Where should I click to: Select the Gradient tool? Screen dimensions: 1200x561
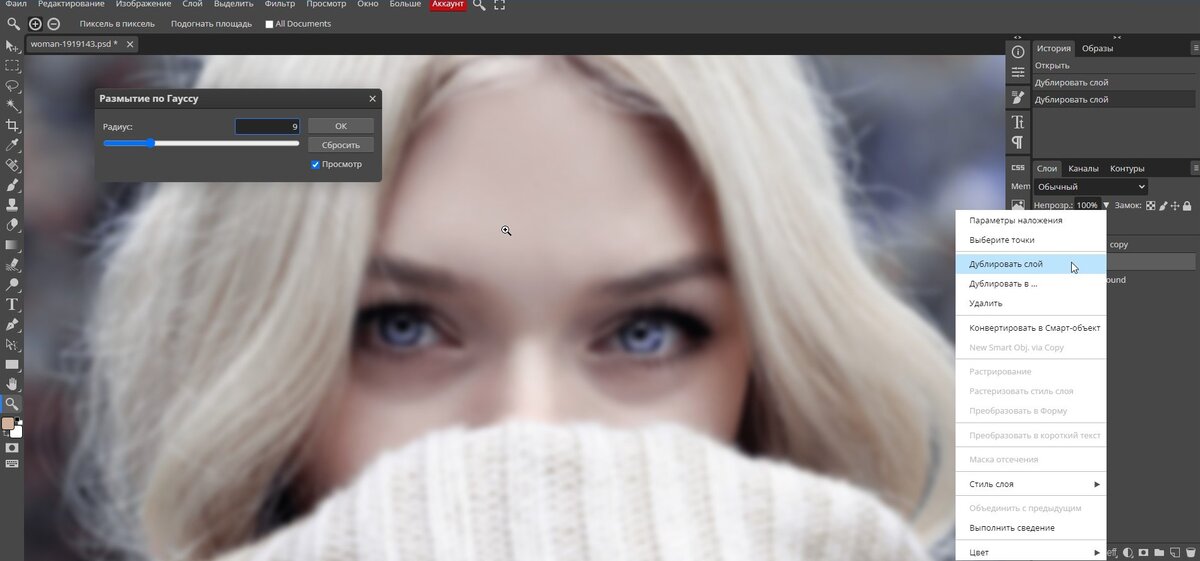(x=12, y=244)
